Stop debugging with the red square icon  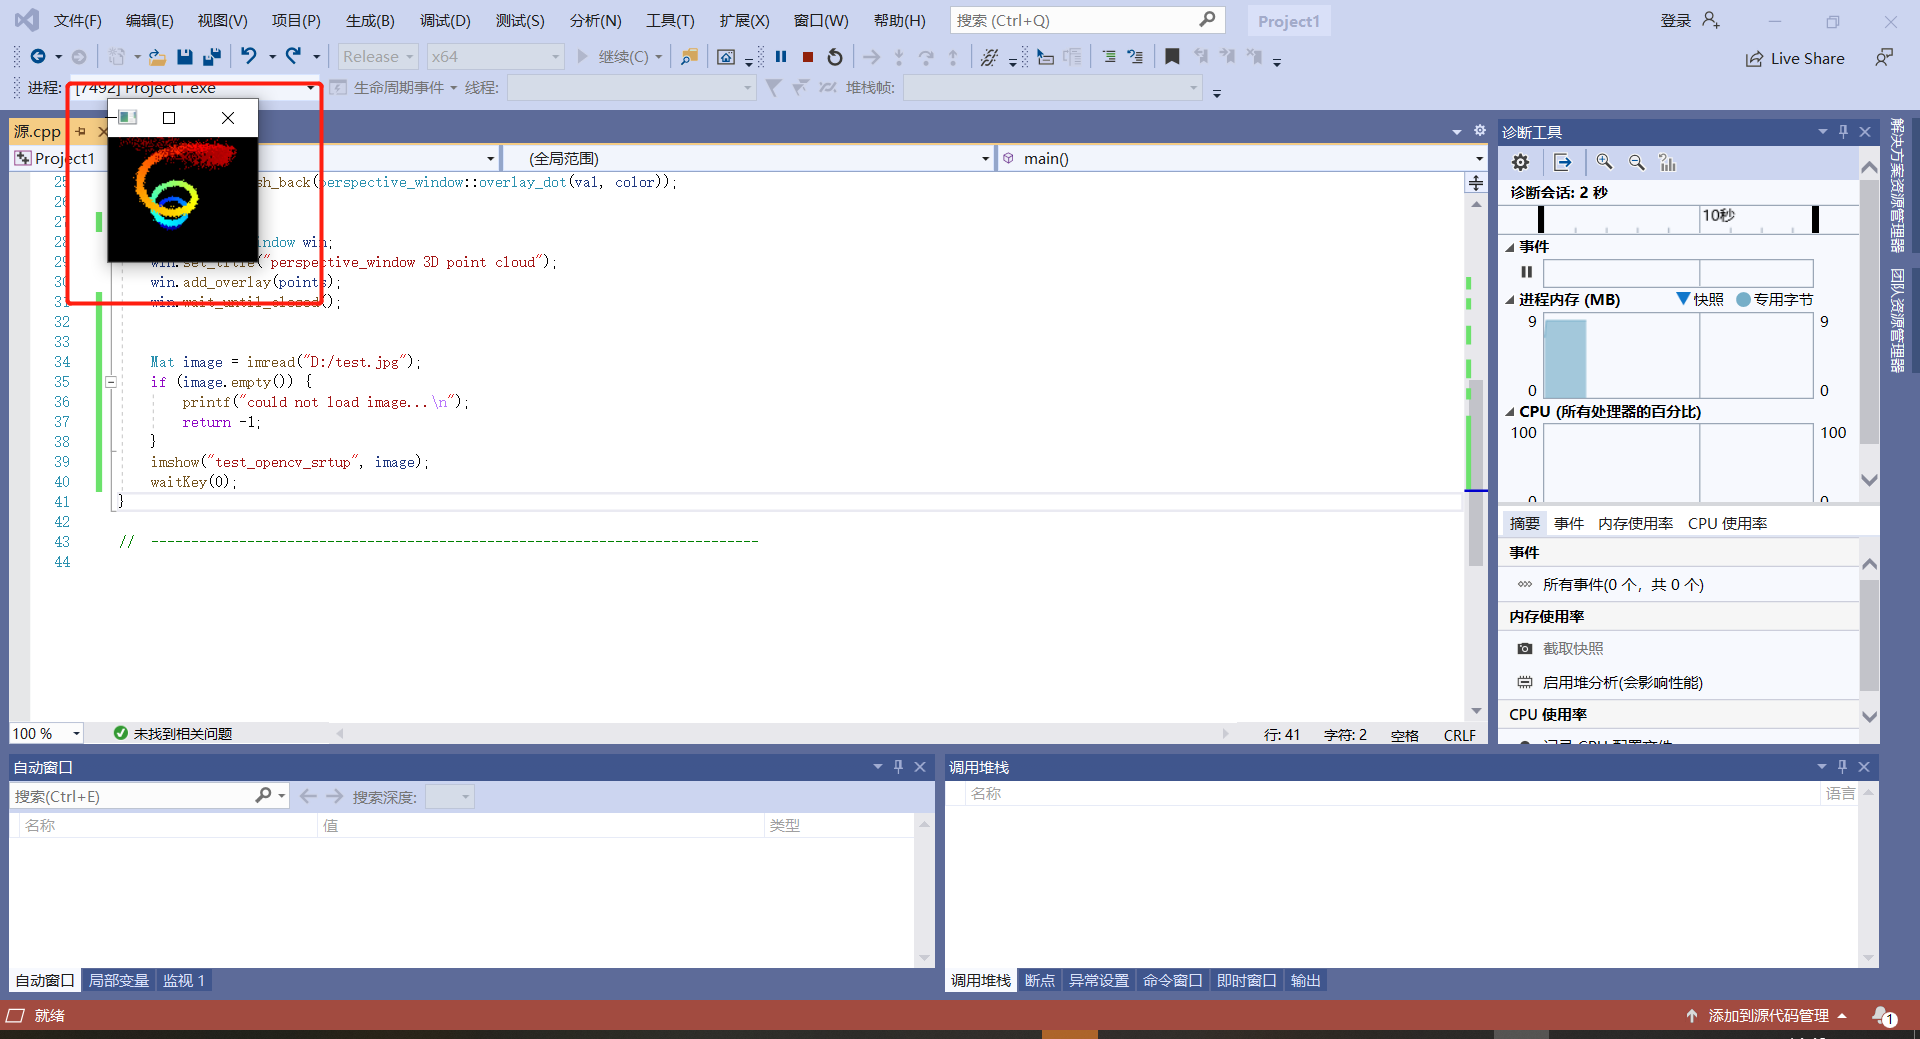coord(808,57)
